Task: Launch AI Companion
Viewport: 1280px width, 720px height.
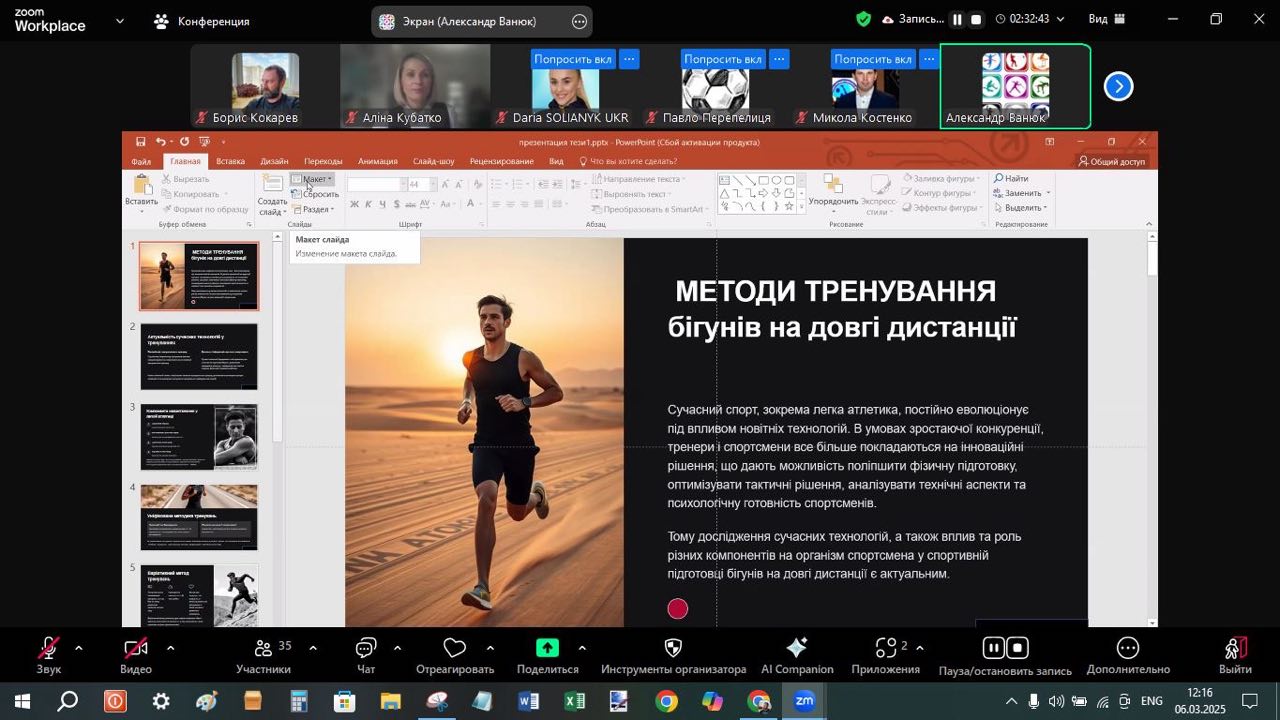Action: point(797,648)
